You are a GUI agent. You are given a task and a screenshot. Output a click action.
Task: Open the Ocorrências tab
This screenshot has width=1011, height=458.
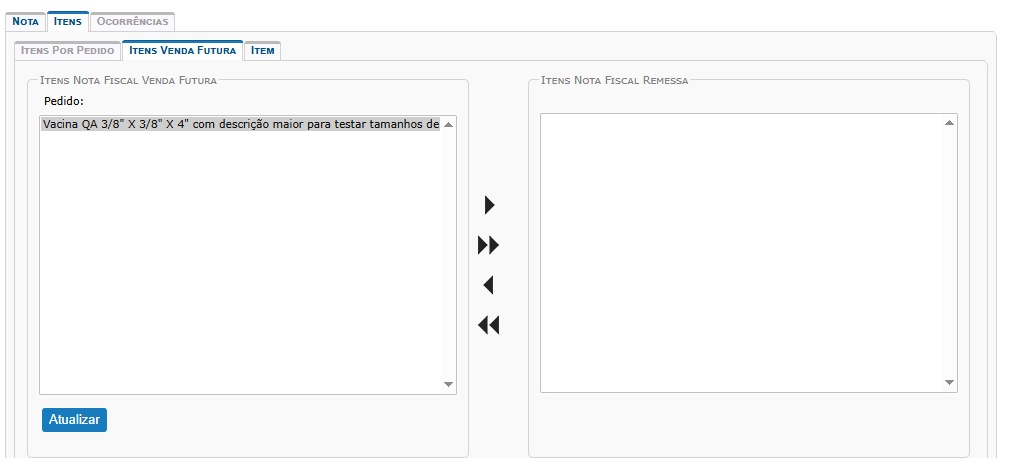pos(133,21)
